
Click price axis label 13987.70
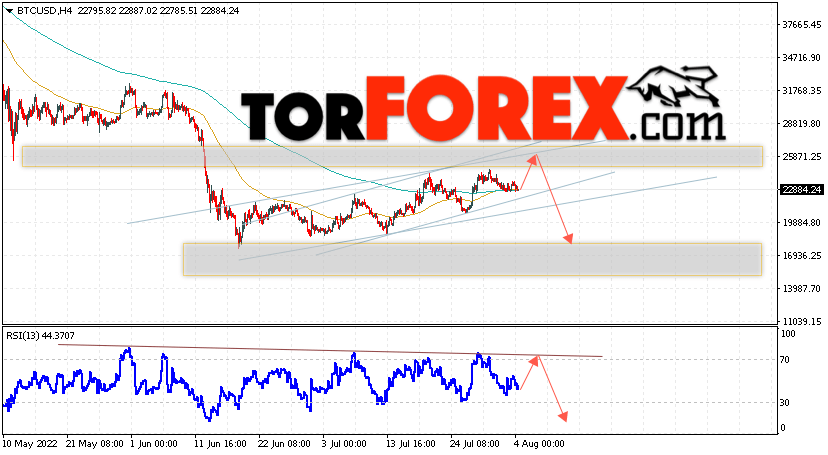tap(802, 289)
